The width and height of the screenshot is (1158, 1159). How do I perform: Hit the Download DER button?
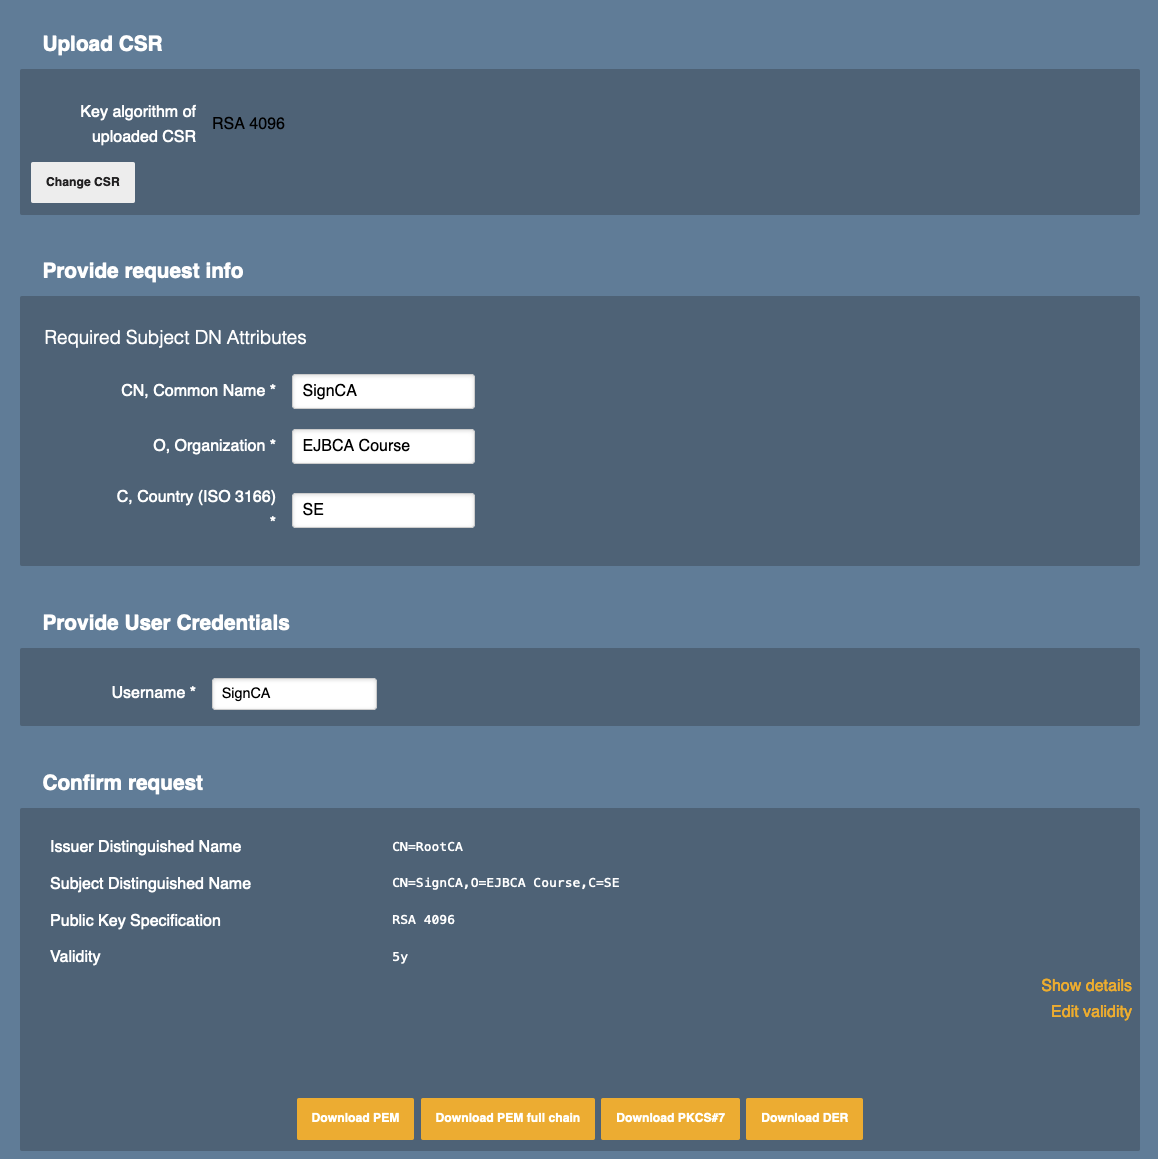pos(804,1118)
